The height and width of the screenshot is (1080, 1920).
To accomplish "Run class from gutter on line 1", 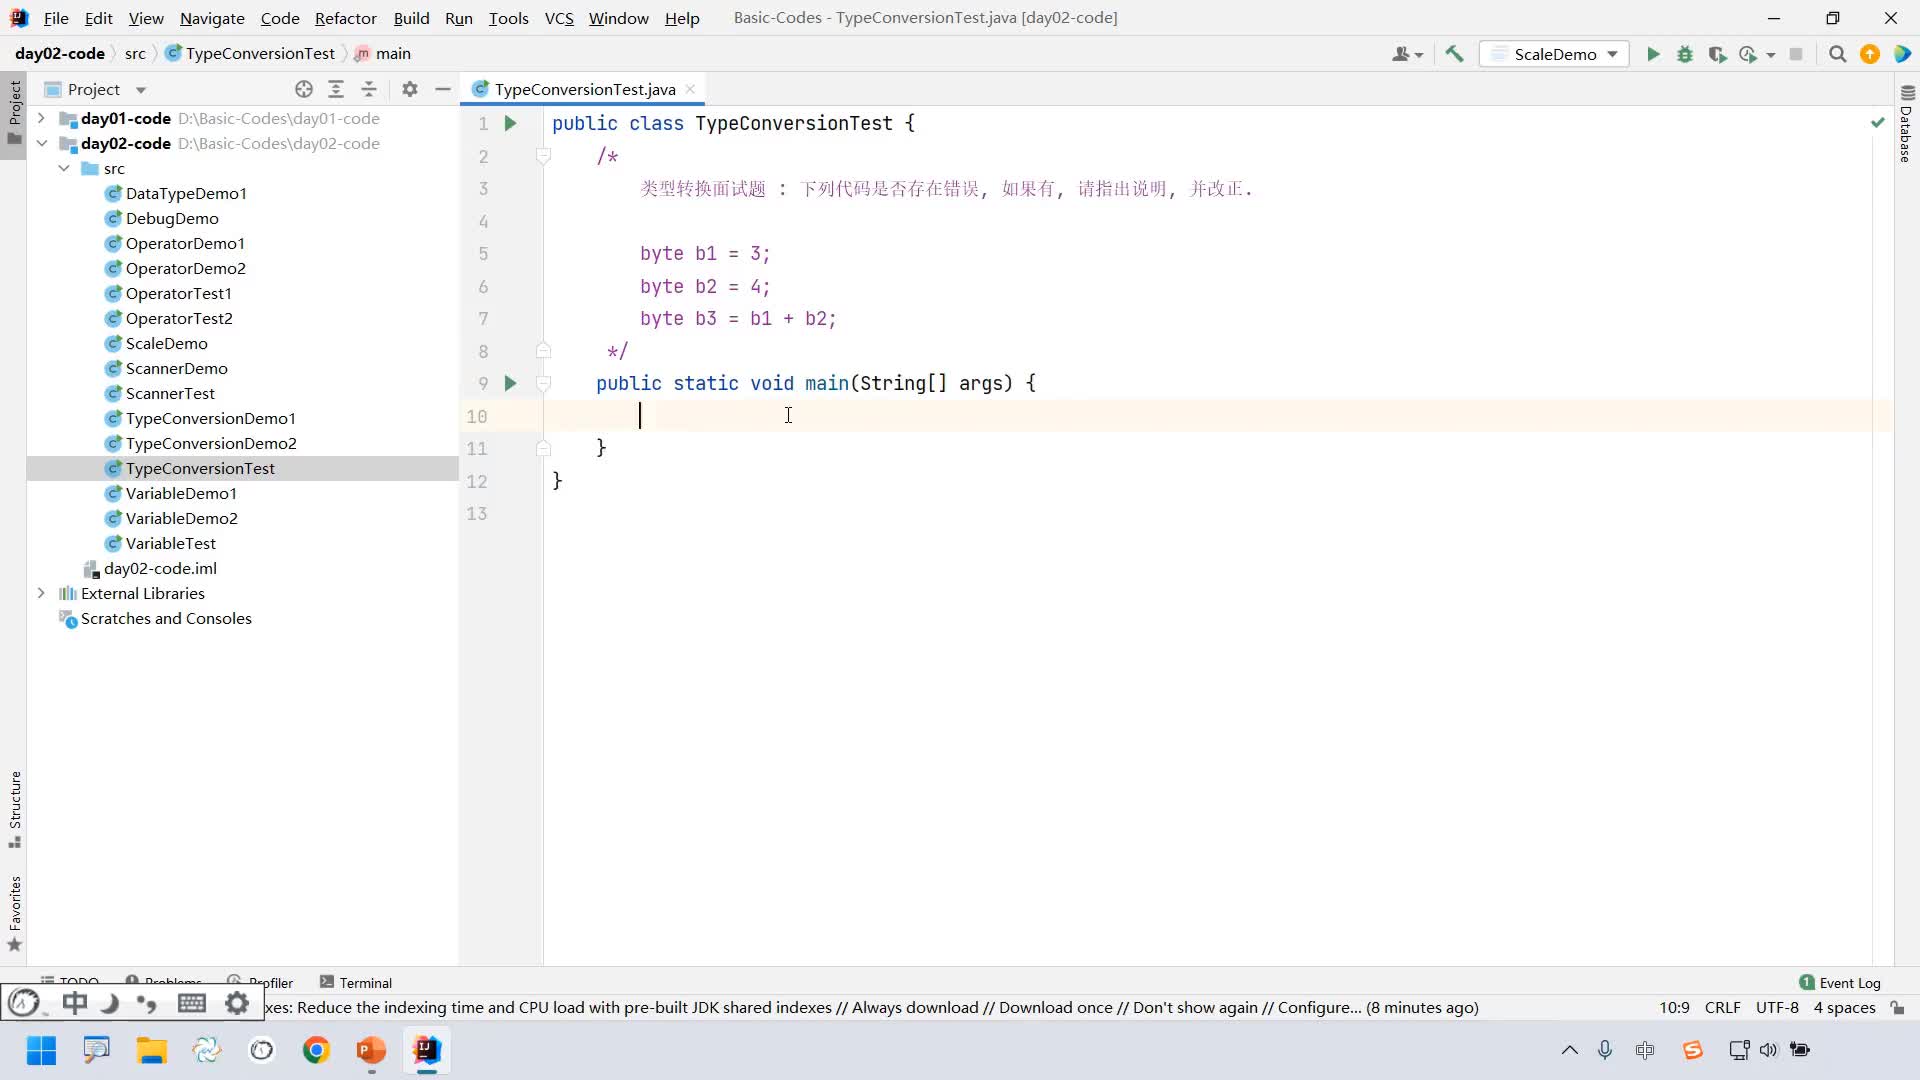I will coord(510,123).
